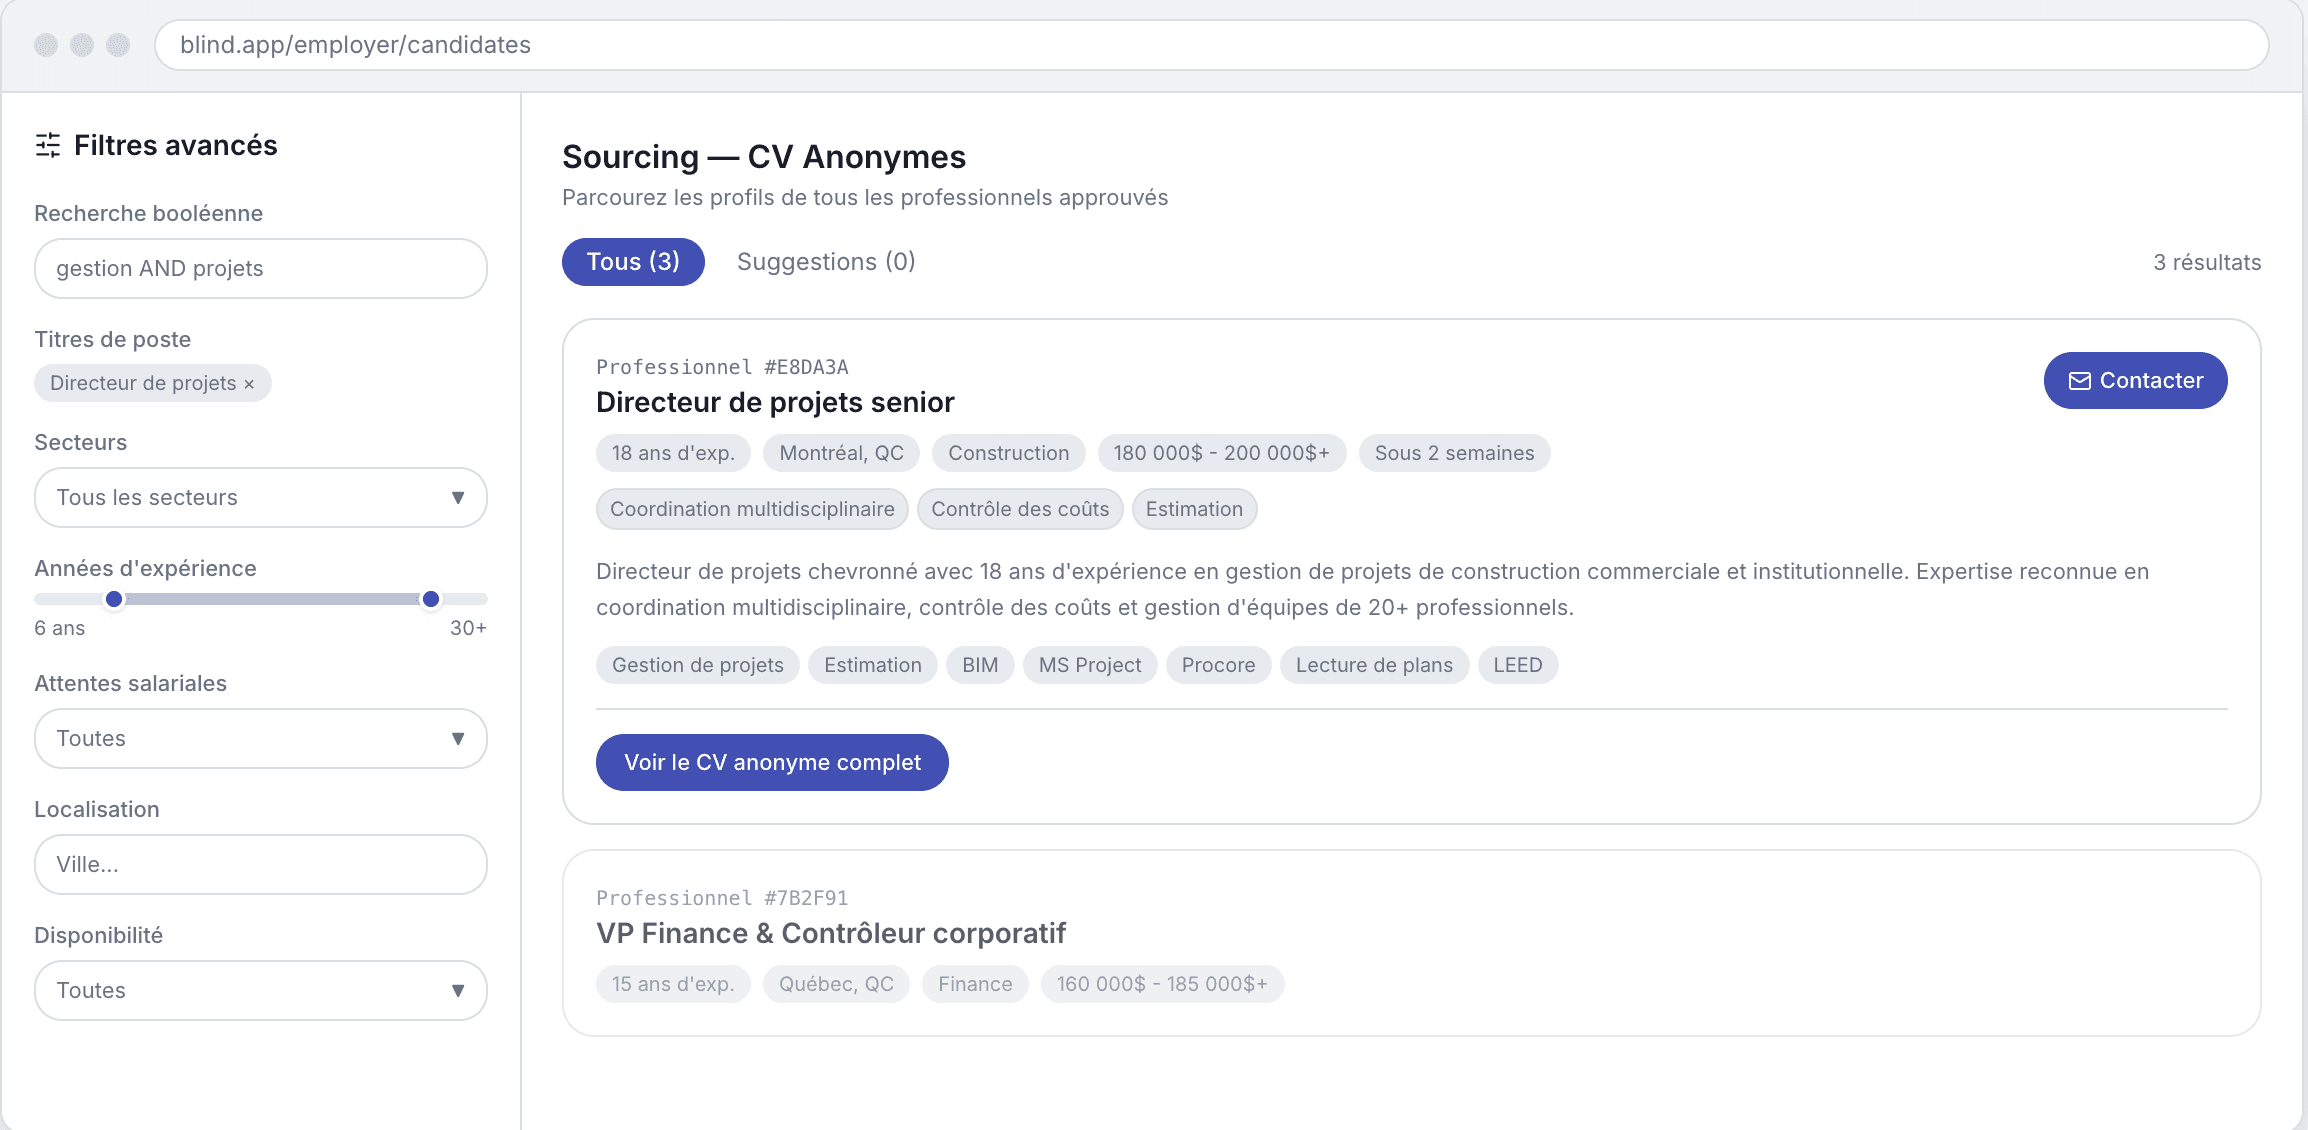Remove the Directeur de projets filter chip
This screenshot has height=1130, width=2308.
tap(249, 384)
